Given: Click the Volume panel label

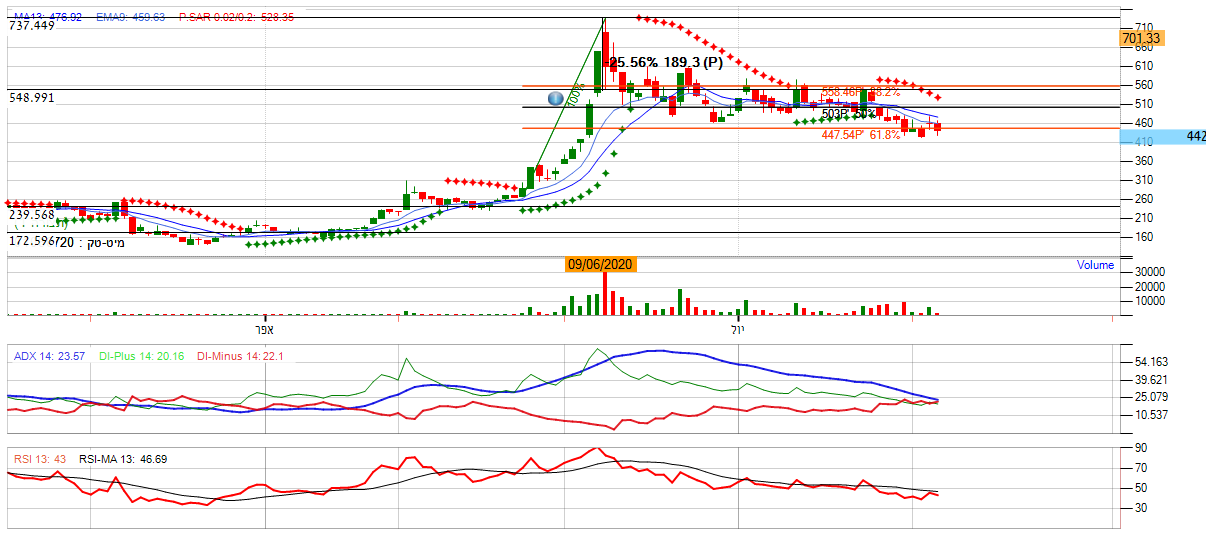Looking at the screenshot, I should tap(1095, 265).
